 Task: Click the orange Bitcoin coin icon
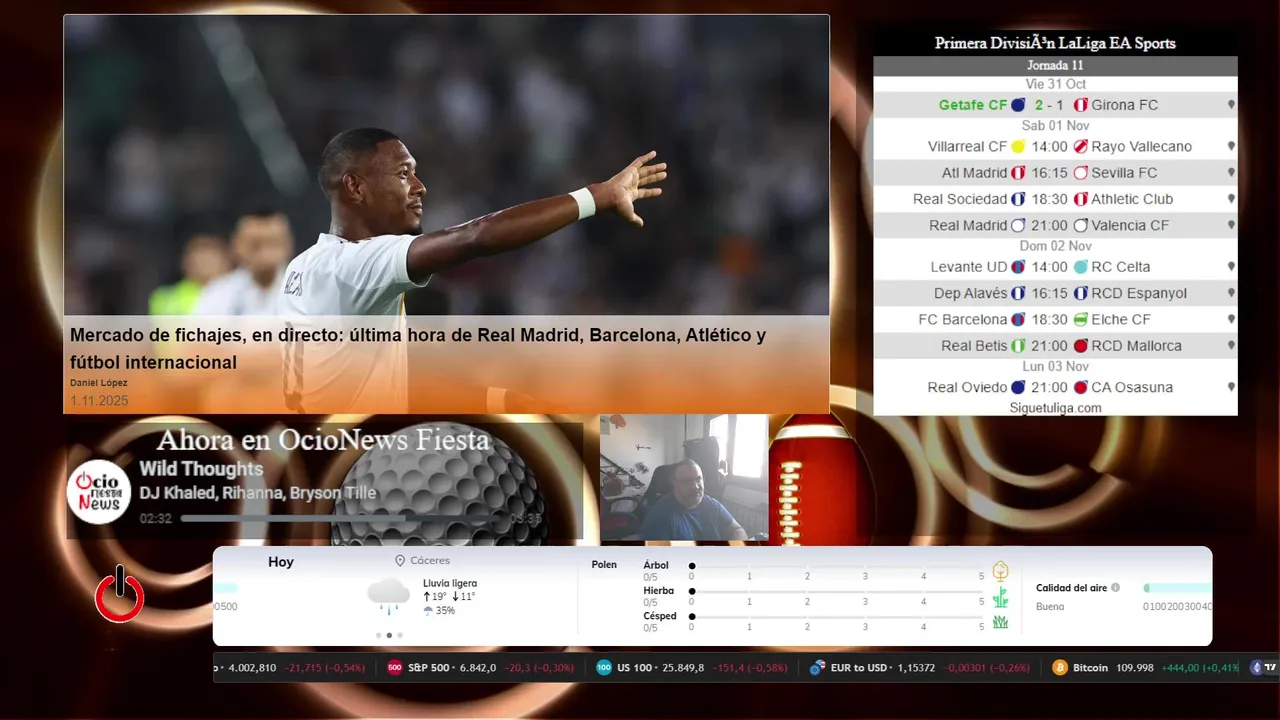(x=1060, y=668)
